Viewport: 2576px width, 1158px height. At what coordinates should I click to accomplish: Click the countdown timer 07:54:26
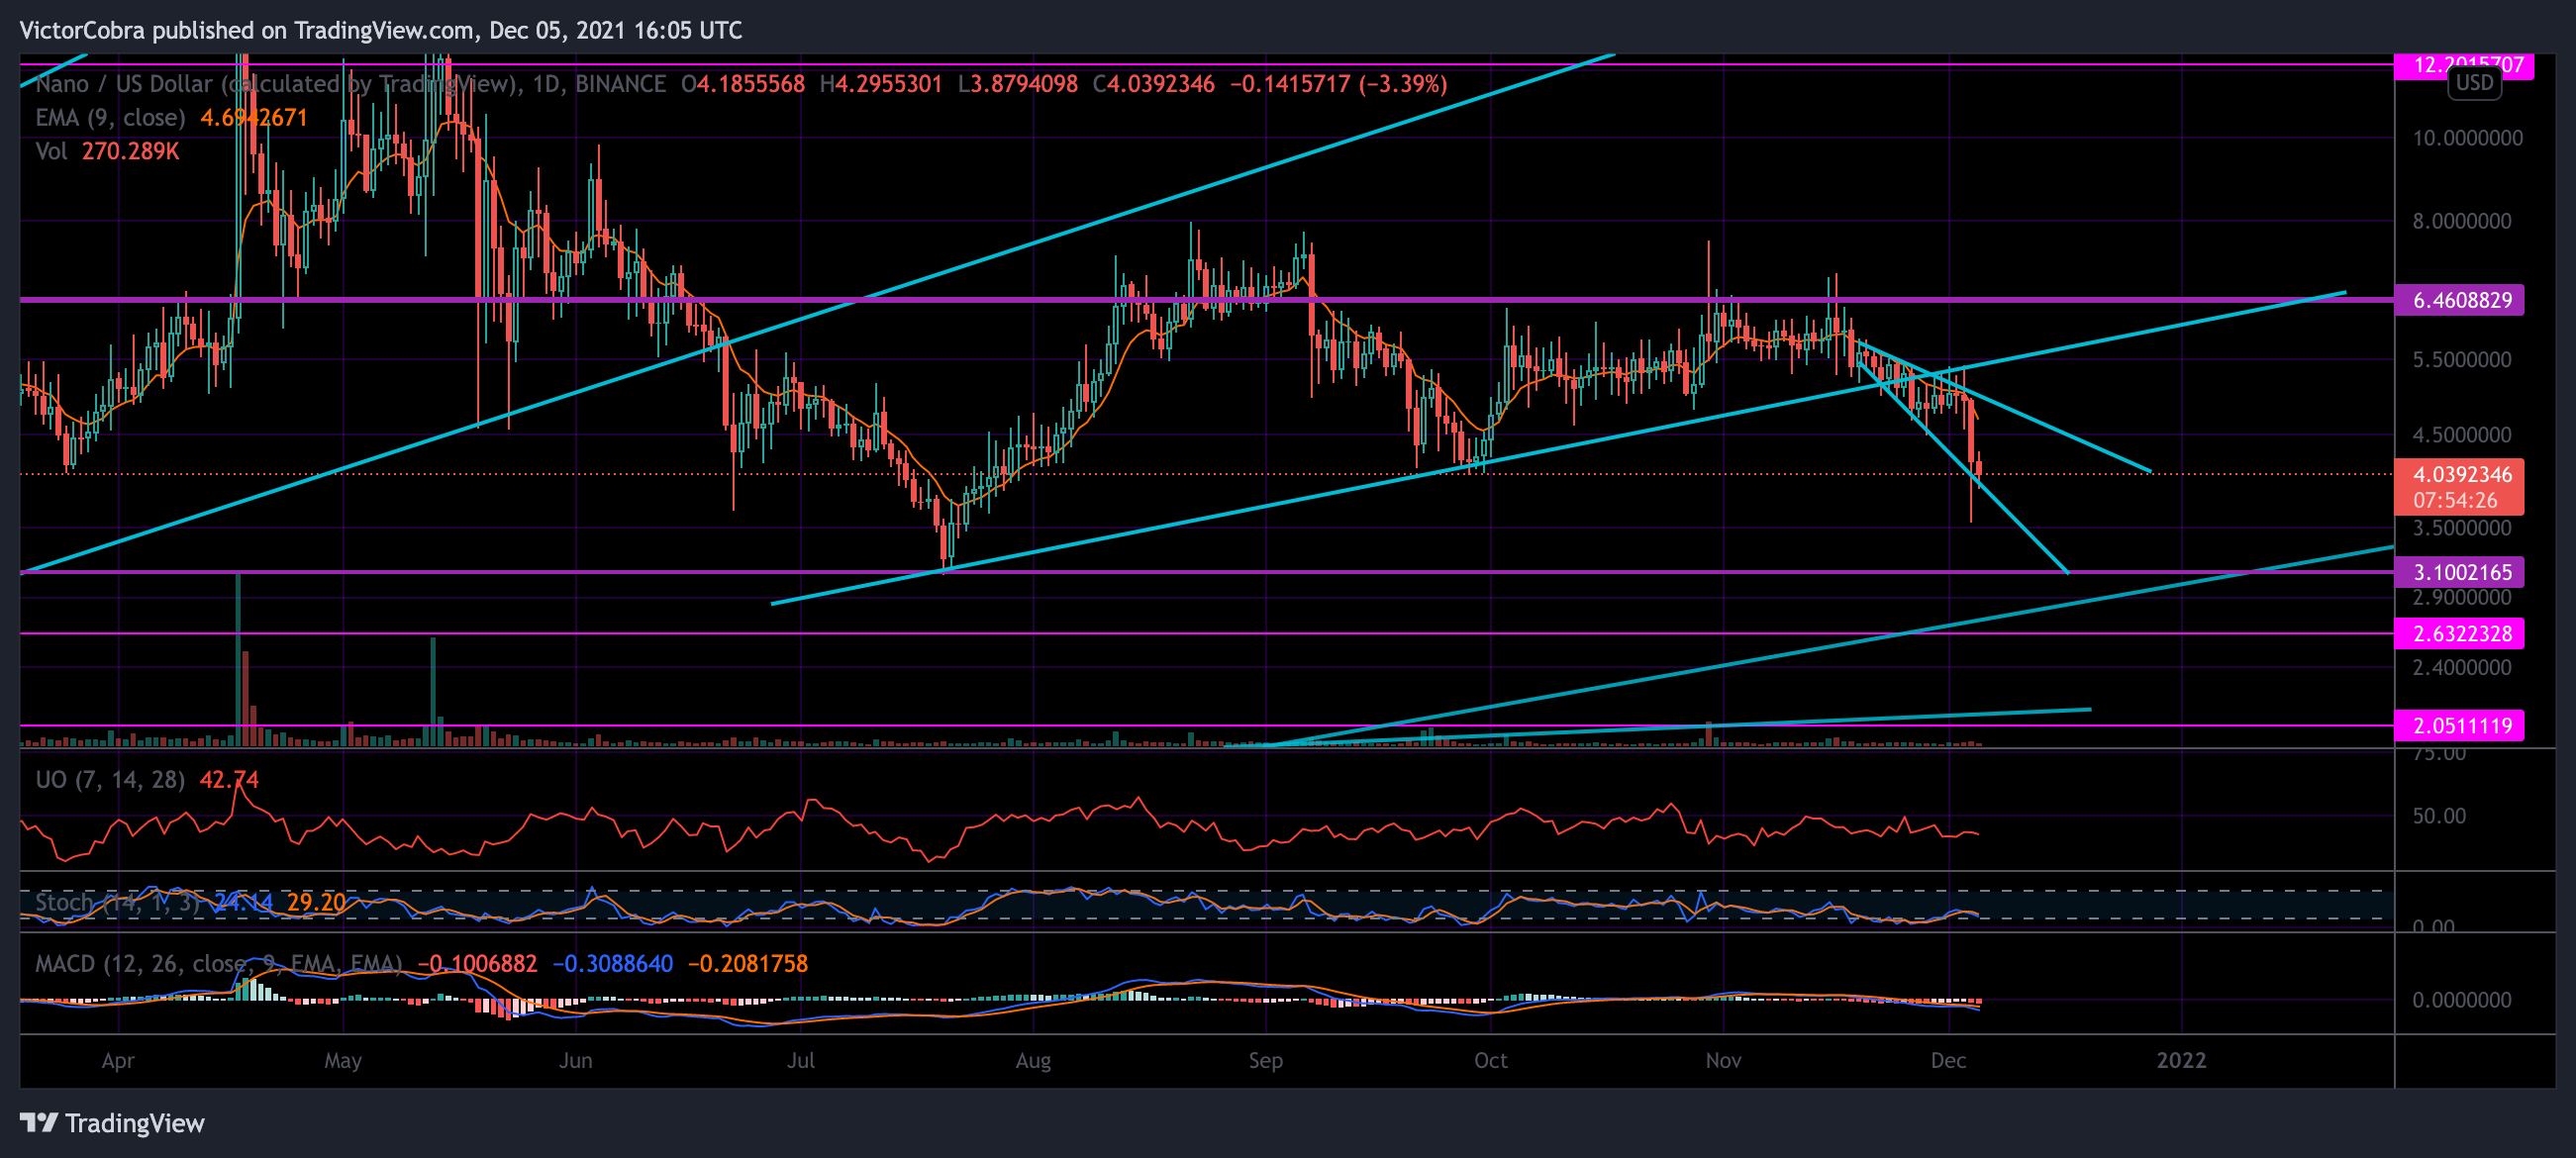[2454, 500]
